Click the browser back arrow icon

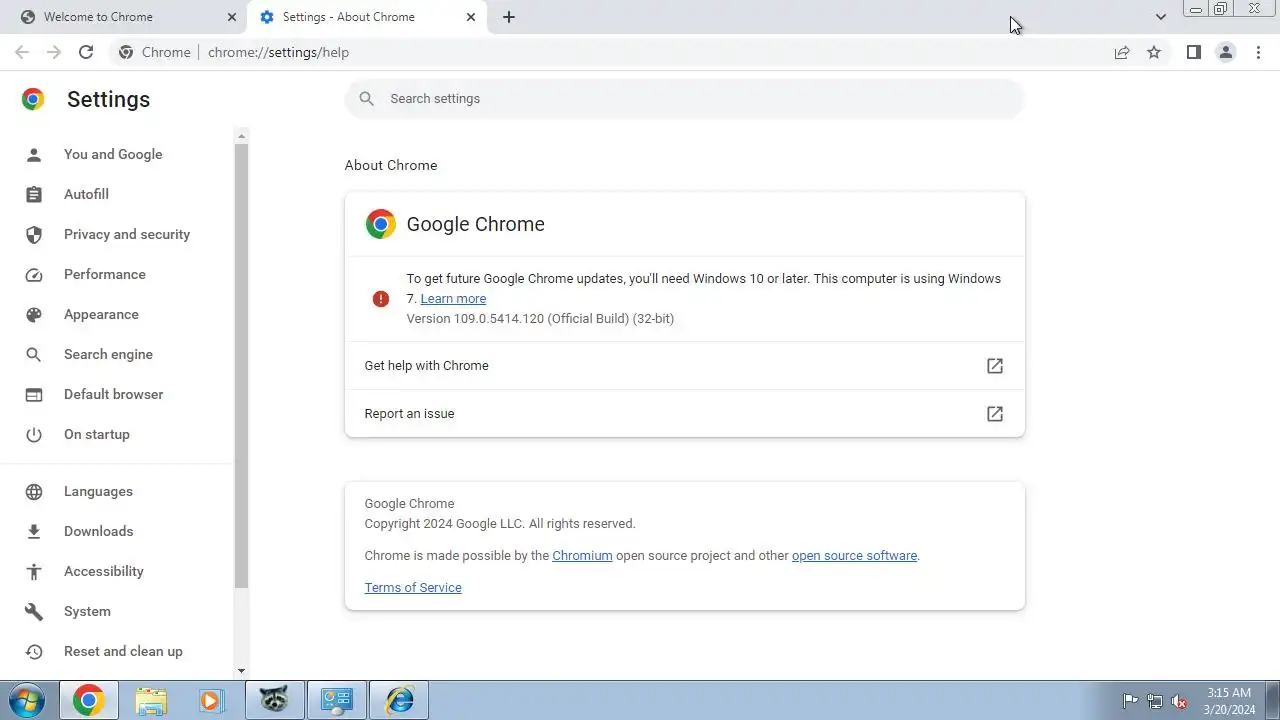coord(22,52)
